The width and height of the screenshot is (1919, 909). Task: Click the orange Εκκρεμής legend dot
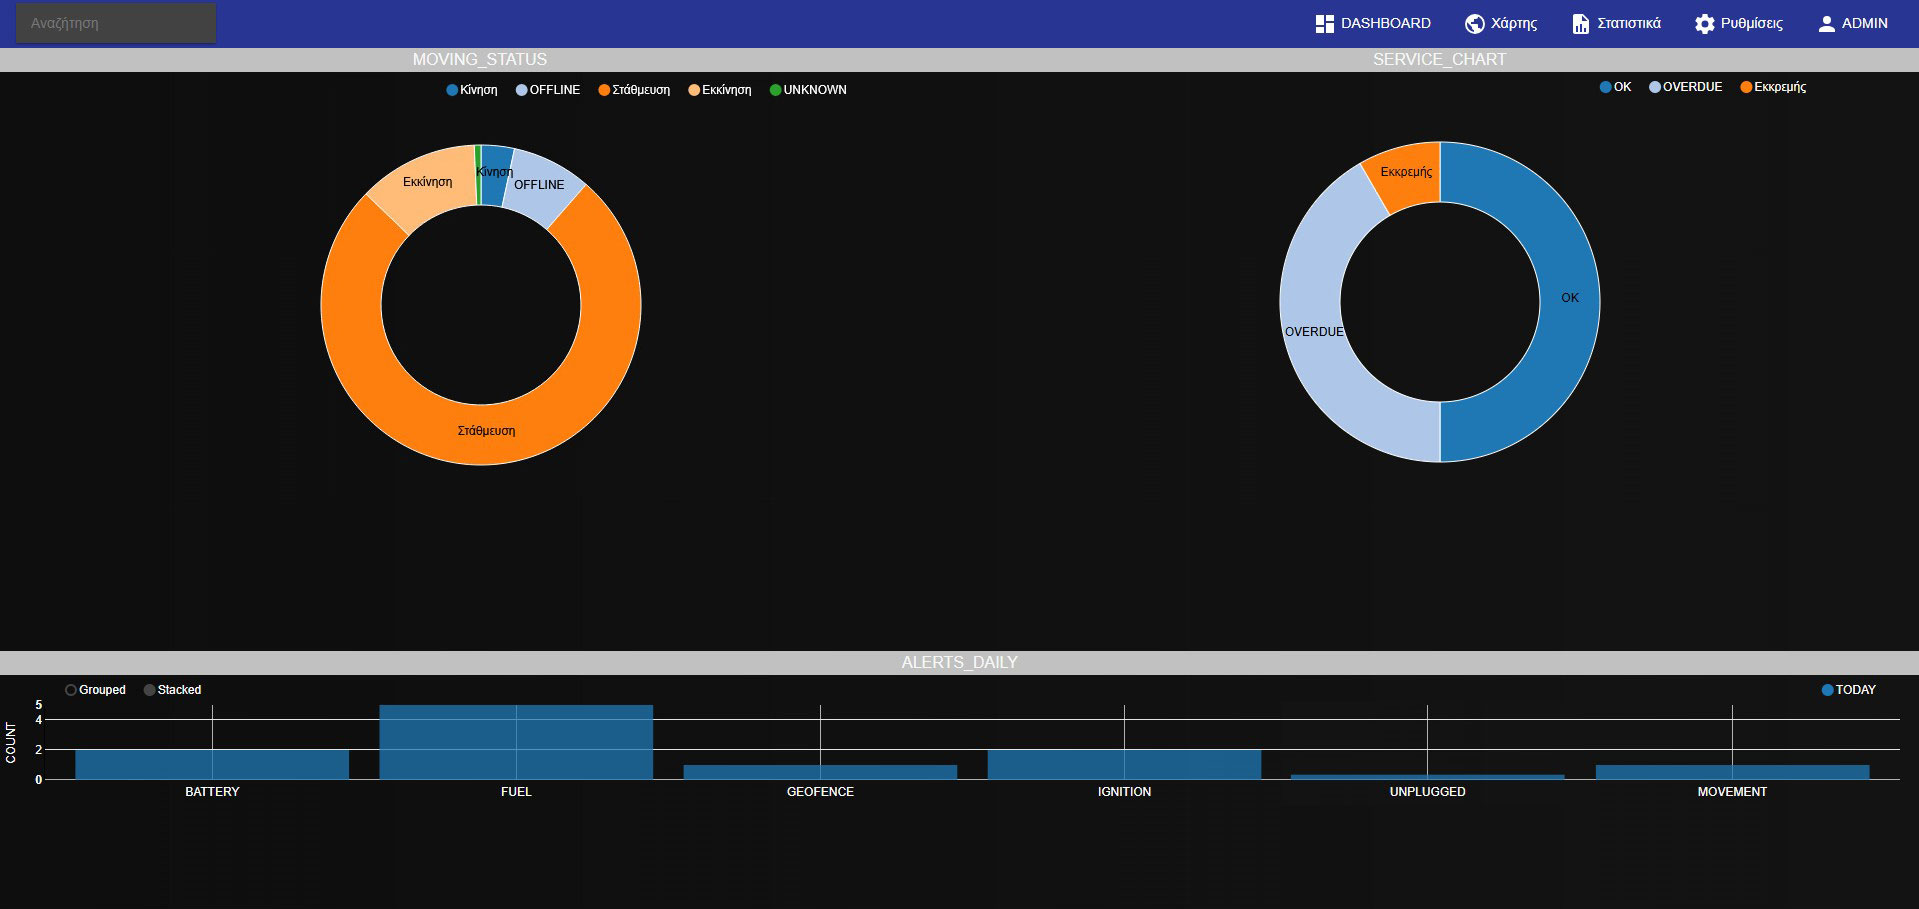click(1747, 87)
